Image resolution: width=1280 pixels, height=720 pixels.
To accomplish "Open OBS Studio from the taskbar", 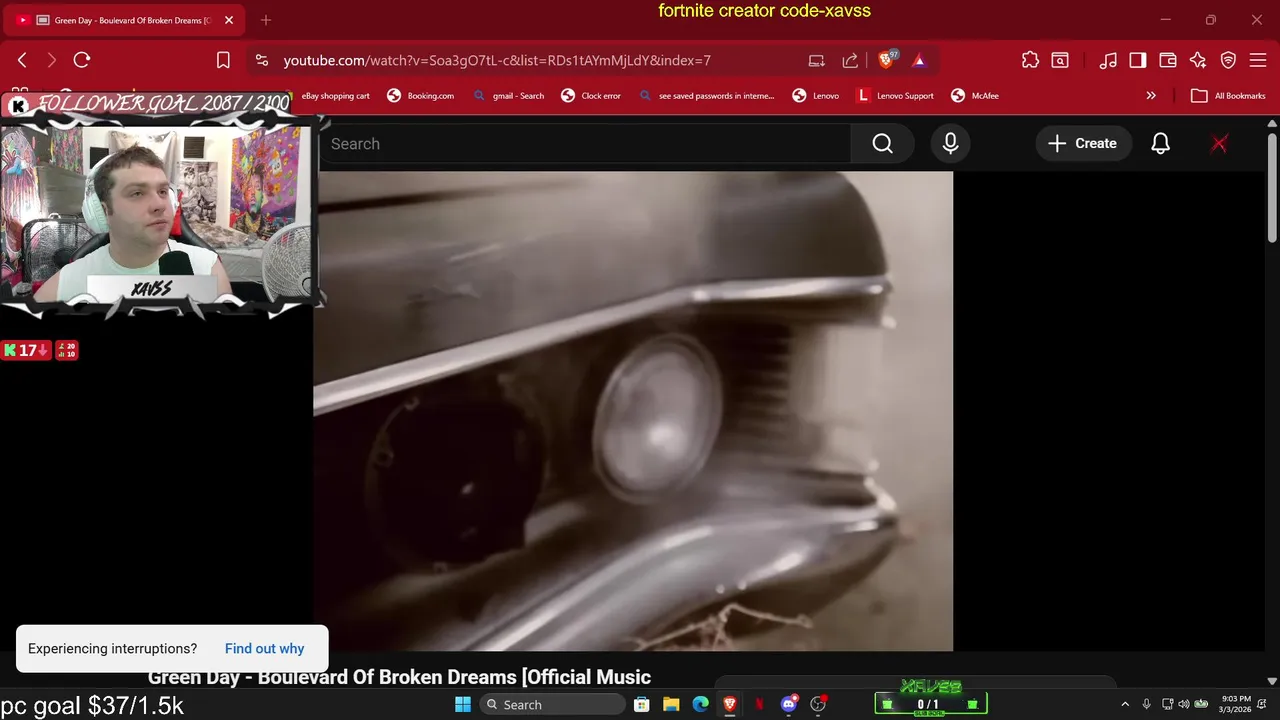I will click(818, 704).
